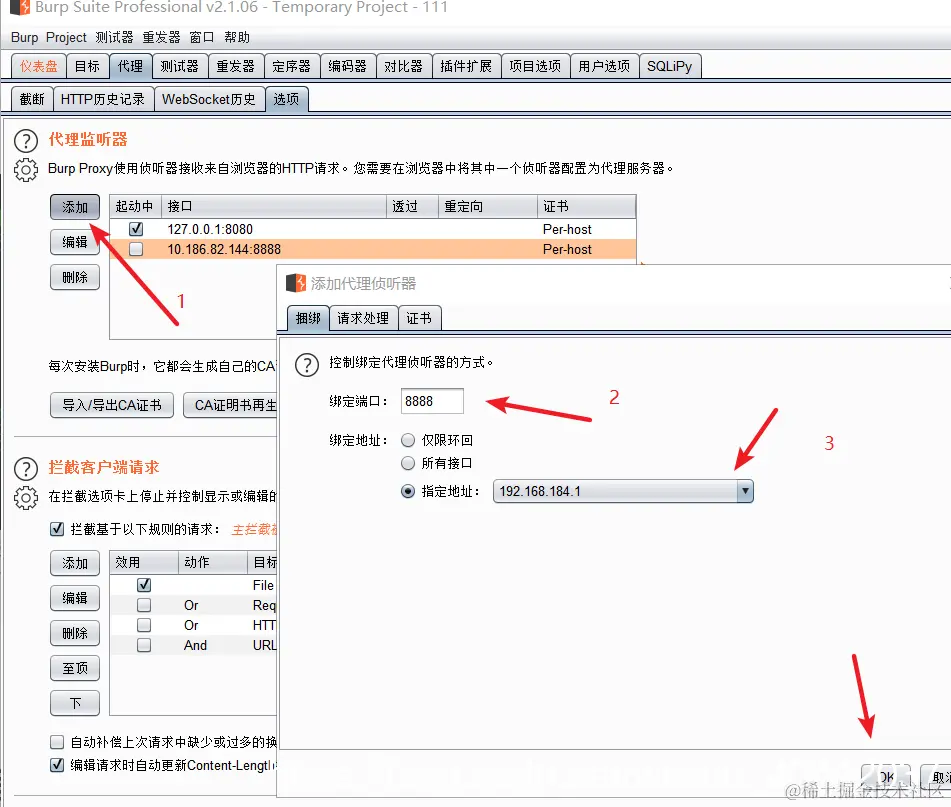Viewport: 951px width, 807px height.
Task: Click the help icon next to 代理监听器 heading
Action: coord(25,140)
